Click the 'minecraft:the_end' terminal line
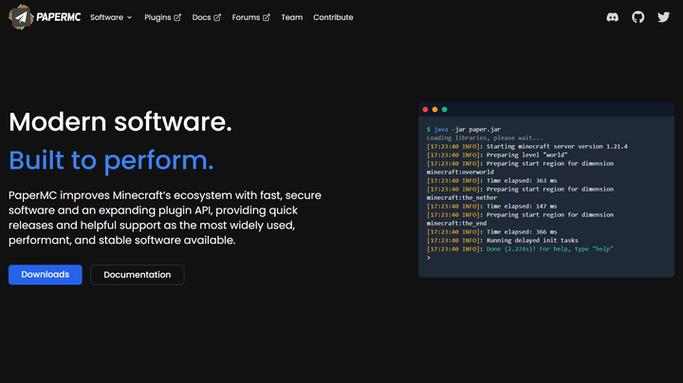The image size is (683, 383). 456,223
